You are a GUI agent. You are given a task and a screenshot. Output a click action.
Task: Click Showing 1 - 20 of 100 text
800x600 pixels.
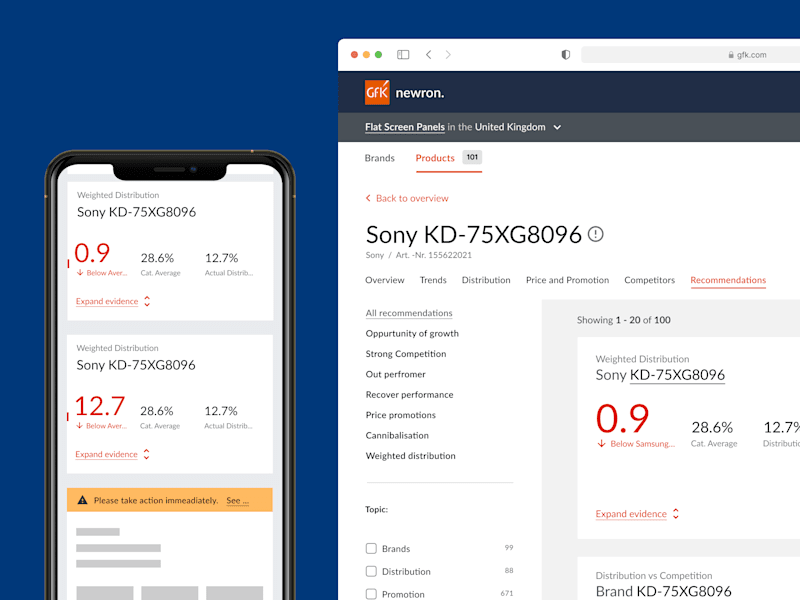[623, 320]
